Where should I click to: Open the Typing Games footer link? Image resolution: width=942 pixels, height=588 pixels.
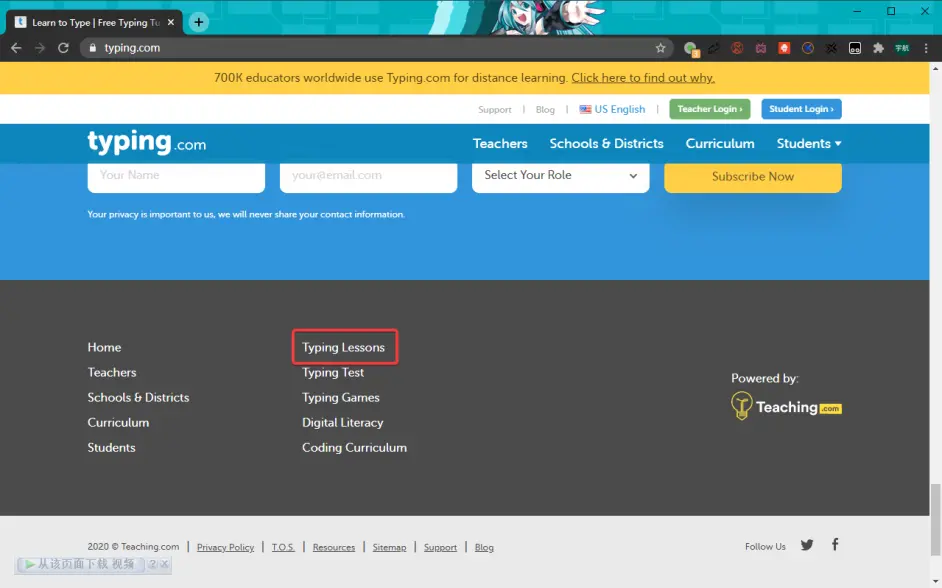click(x=341, y=398)
